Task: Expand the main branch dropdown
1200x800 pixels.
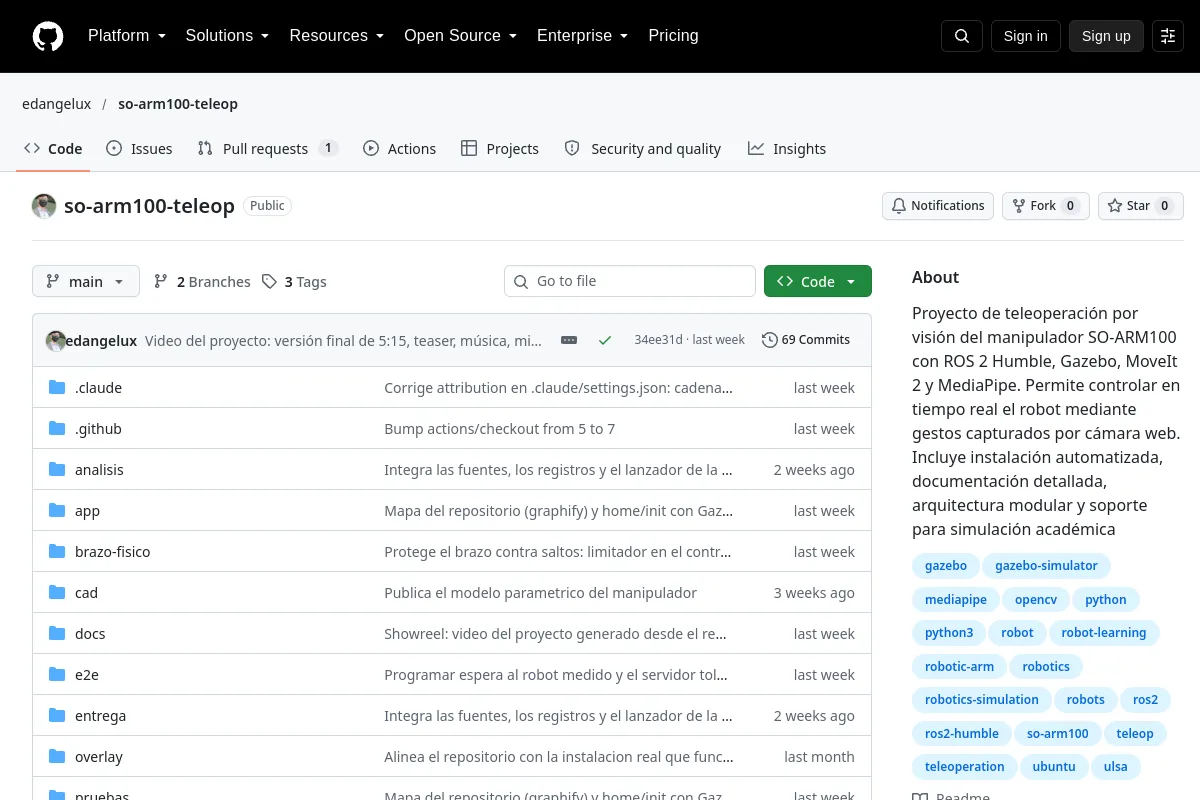Action: [86, 282]
